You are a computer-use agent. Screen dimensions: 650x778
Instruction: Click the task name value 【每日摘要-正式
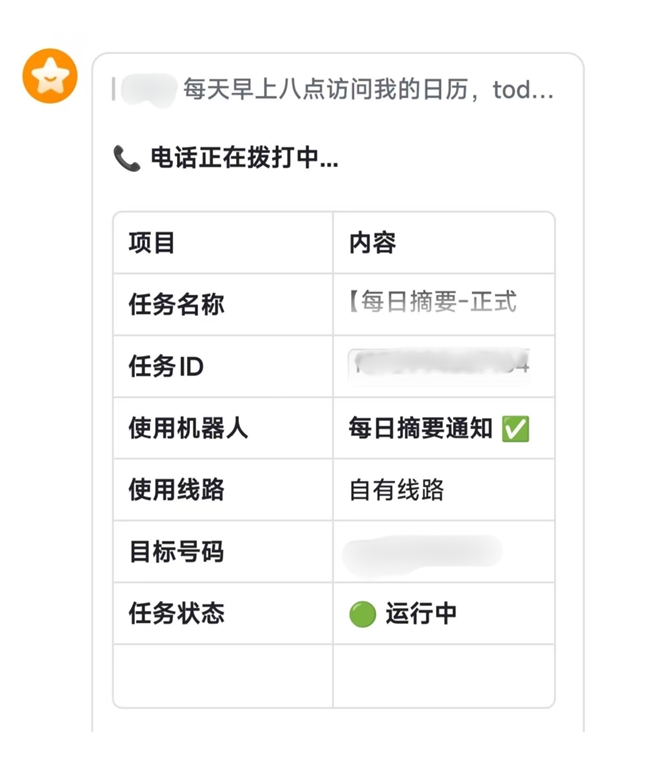pos(432,302)
